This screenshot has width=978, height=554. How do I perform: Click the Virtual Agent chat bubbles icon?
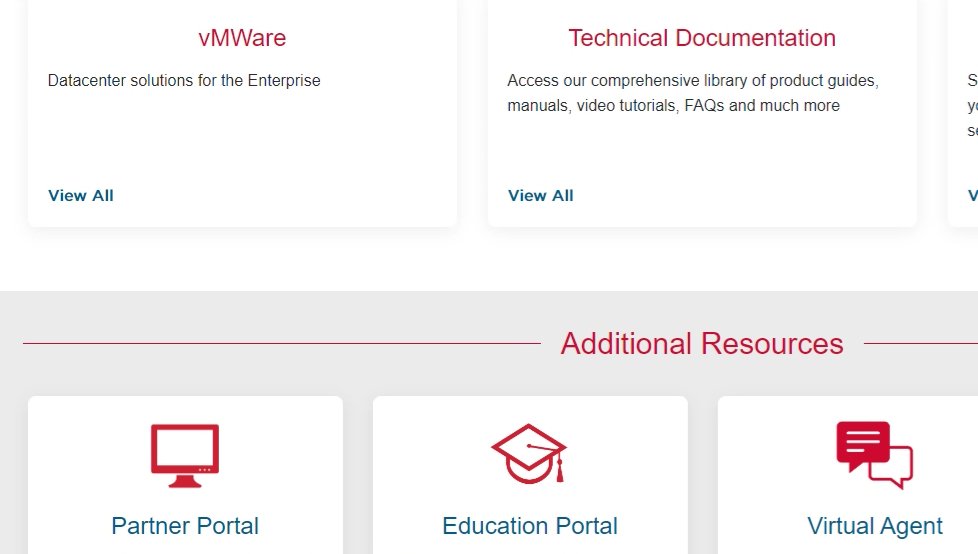pos(874,455)
